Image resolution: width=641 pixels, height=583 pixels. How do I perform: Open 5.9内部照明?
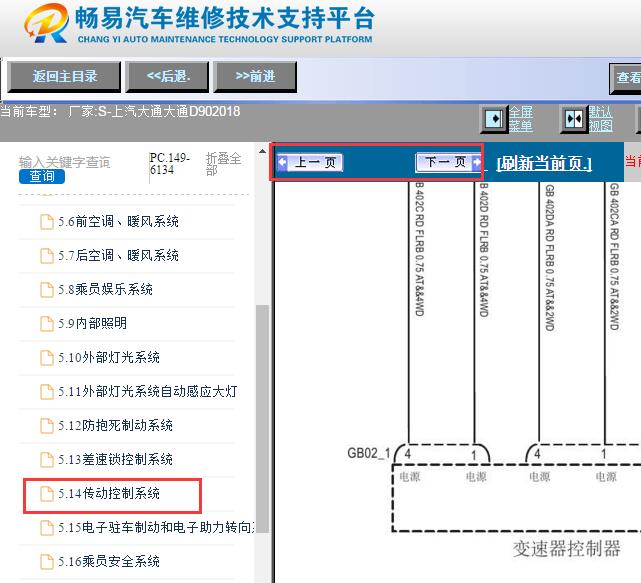click(x=92, y=324)
